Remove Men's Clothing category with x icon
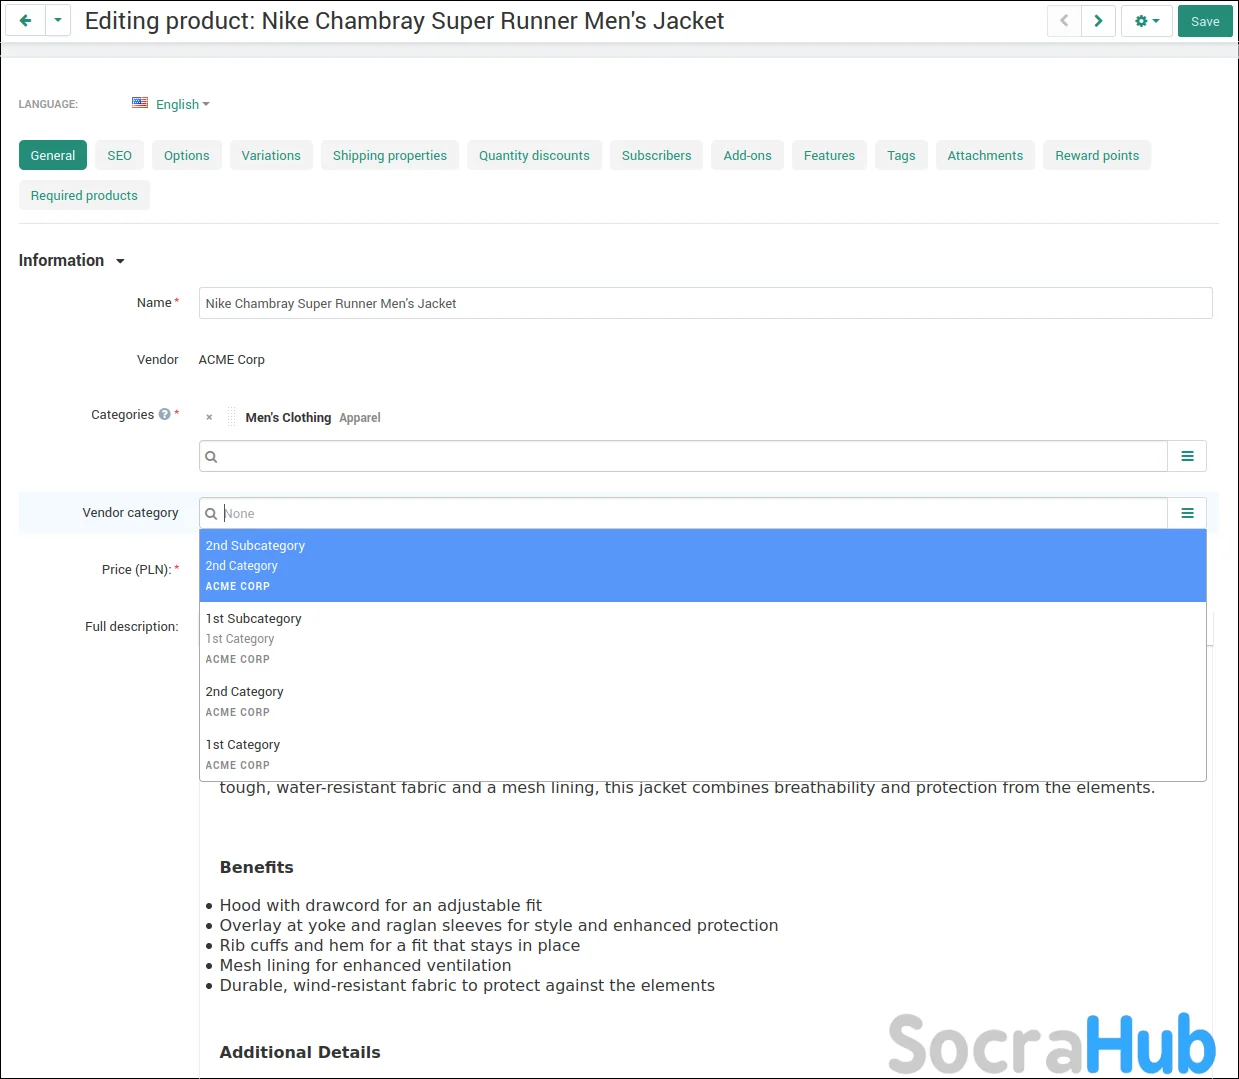 [x=209, y=418]
